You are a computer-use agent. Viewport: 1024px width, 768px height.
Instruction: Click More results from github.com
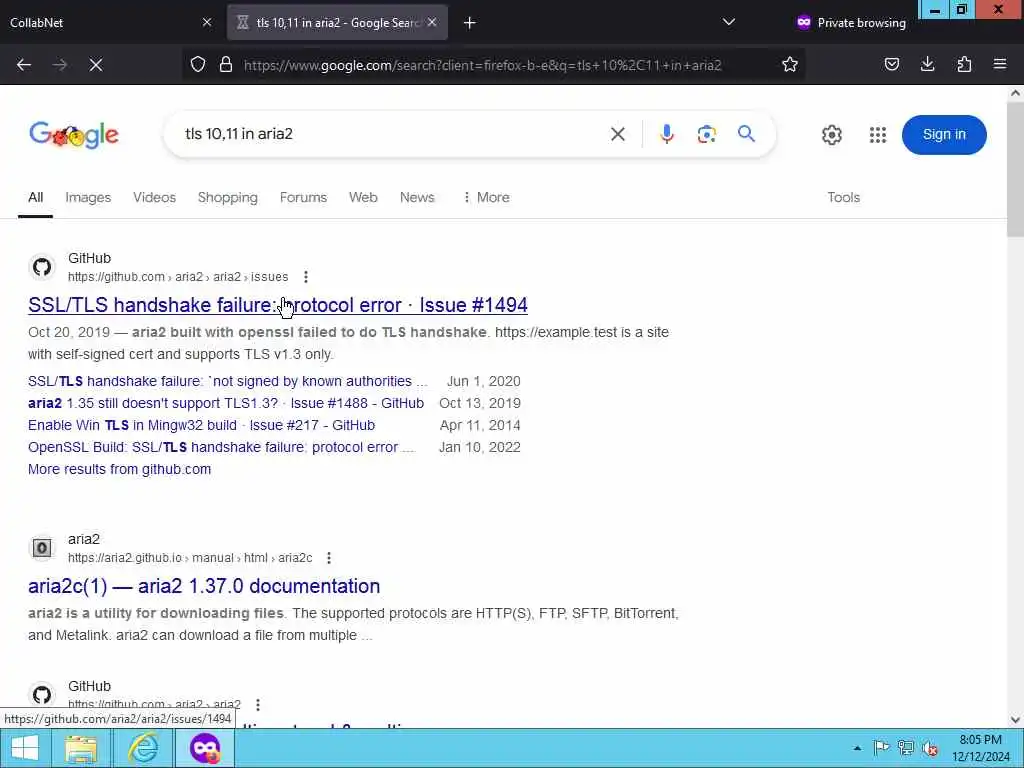(x=120, y=469)
